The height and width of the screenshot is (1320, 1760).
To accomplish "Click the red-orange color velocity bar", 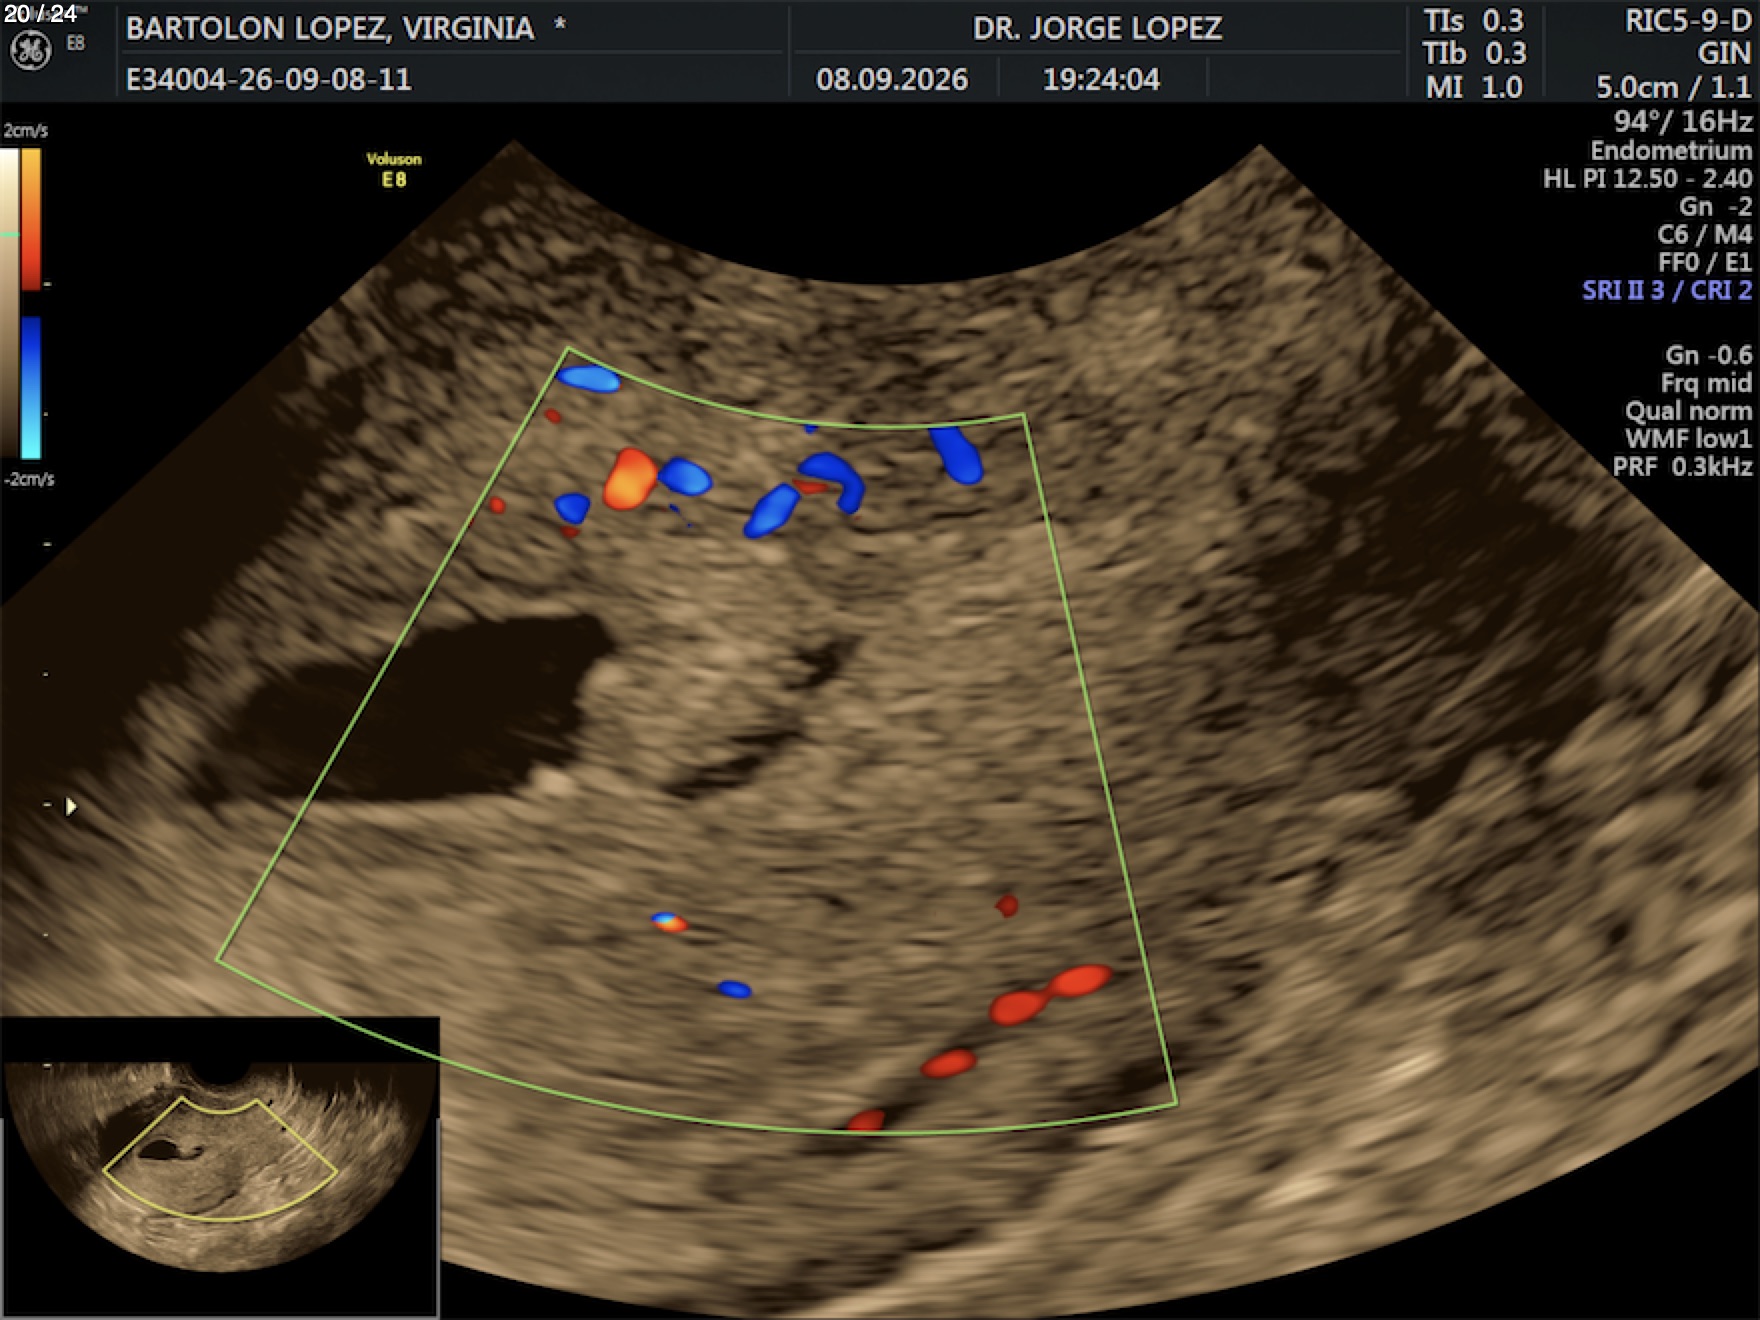I will click(32, 219).
